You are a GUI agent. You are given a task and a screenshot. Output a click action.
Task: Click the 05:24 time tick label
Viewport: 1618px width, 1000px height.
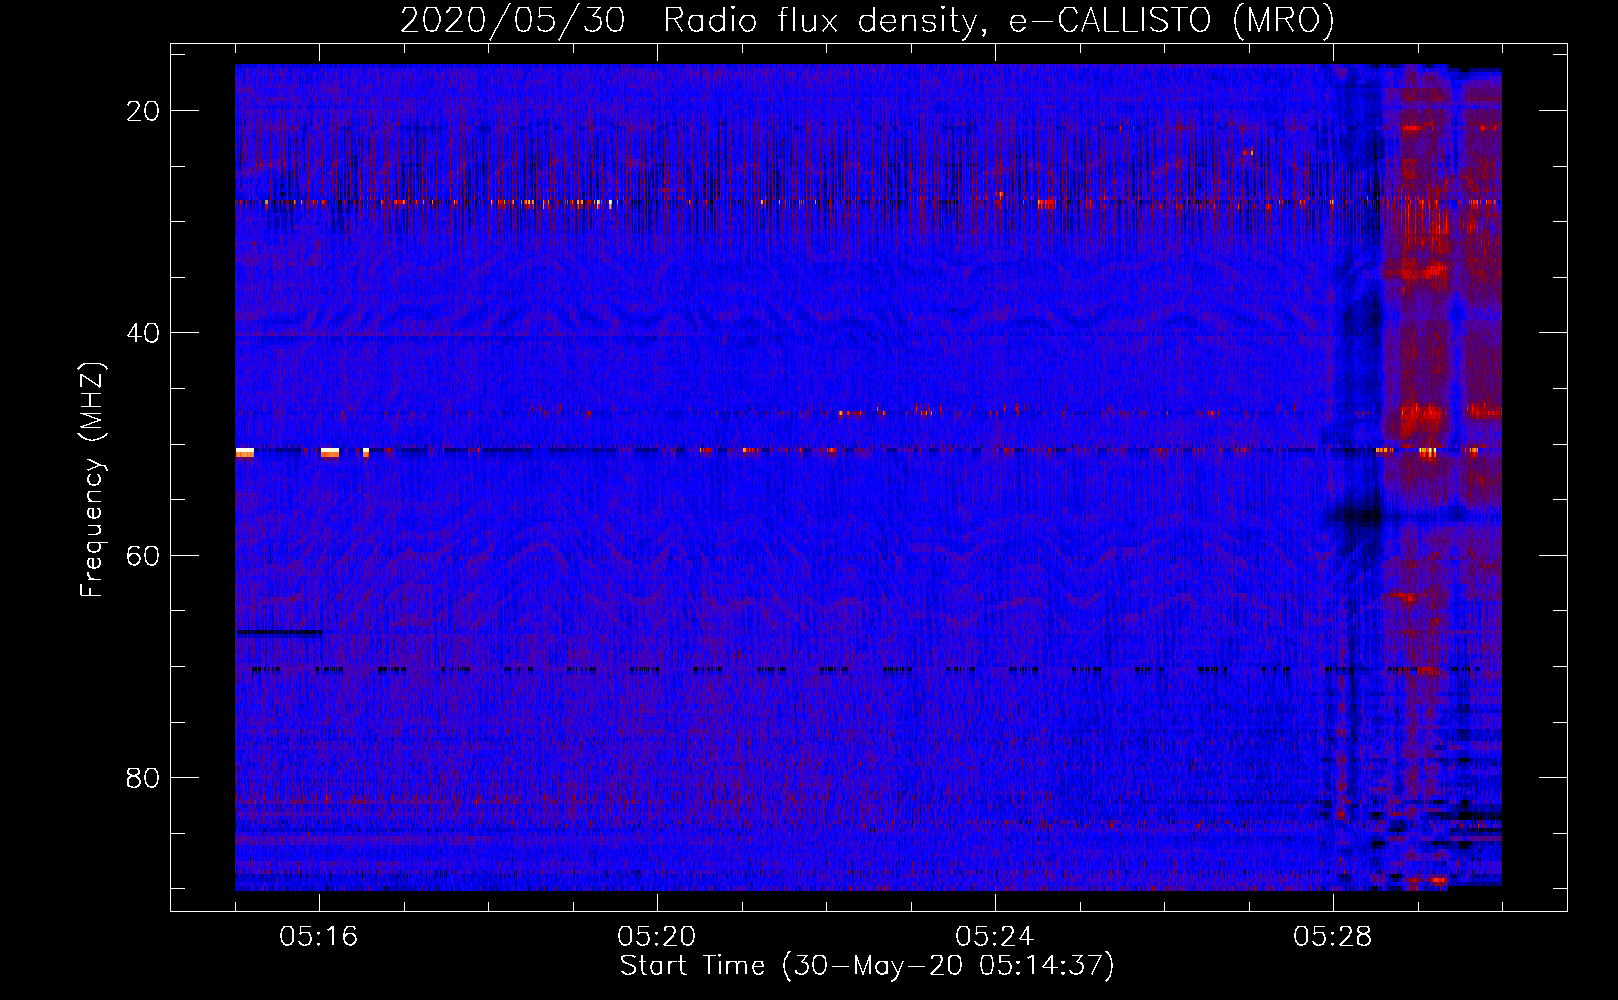click(x=995, y=937)
